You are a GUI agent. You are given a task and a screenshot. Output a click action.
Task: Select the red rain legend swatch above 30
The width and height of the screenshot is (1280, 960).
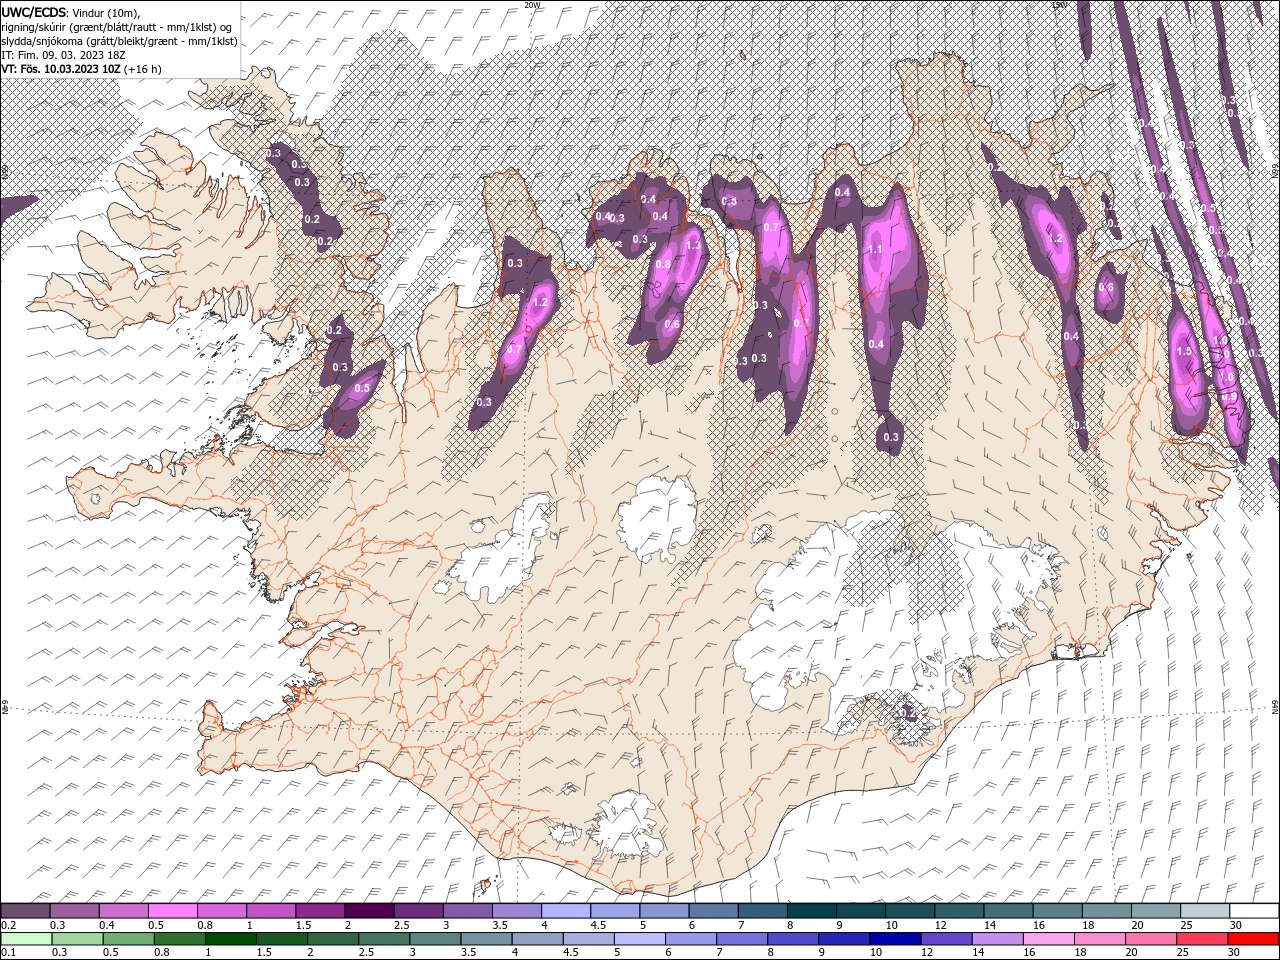1253,939
